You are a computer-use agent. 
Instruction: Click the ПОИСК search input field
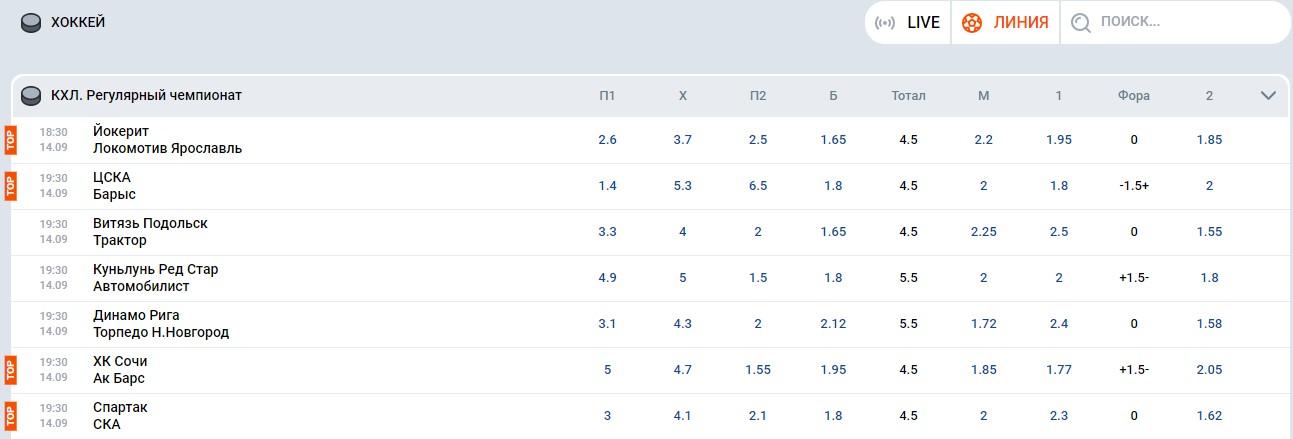click(x=1175, y=22)
